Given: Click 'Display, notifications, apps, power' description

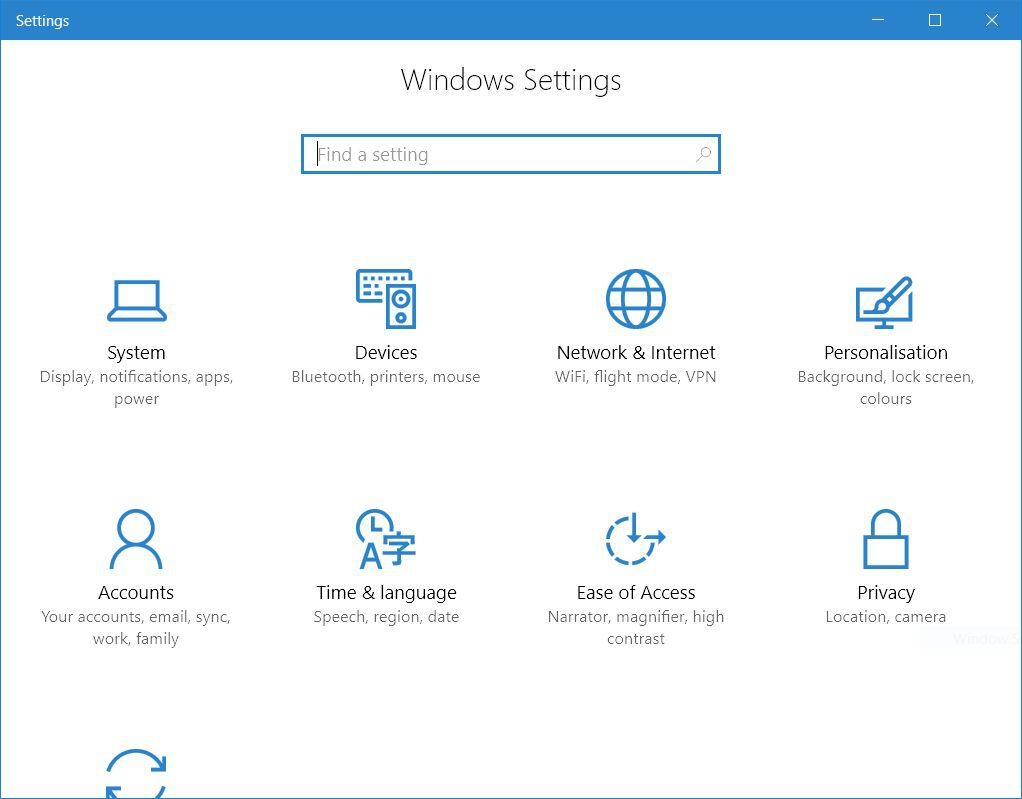Looking at the screenshot, I should (x=136, y=388).
